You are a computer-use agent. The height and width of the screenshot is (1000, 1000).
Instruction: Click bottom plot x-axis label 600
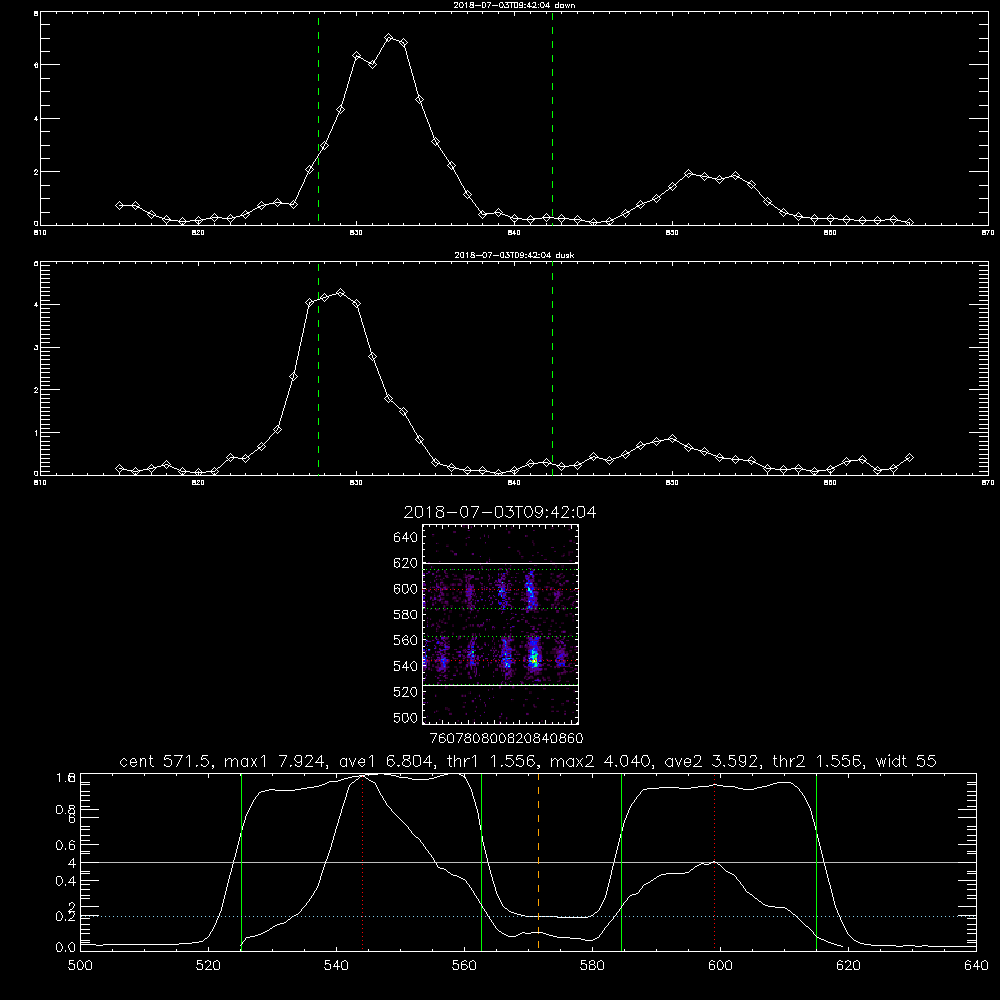[720, 966]
